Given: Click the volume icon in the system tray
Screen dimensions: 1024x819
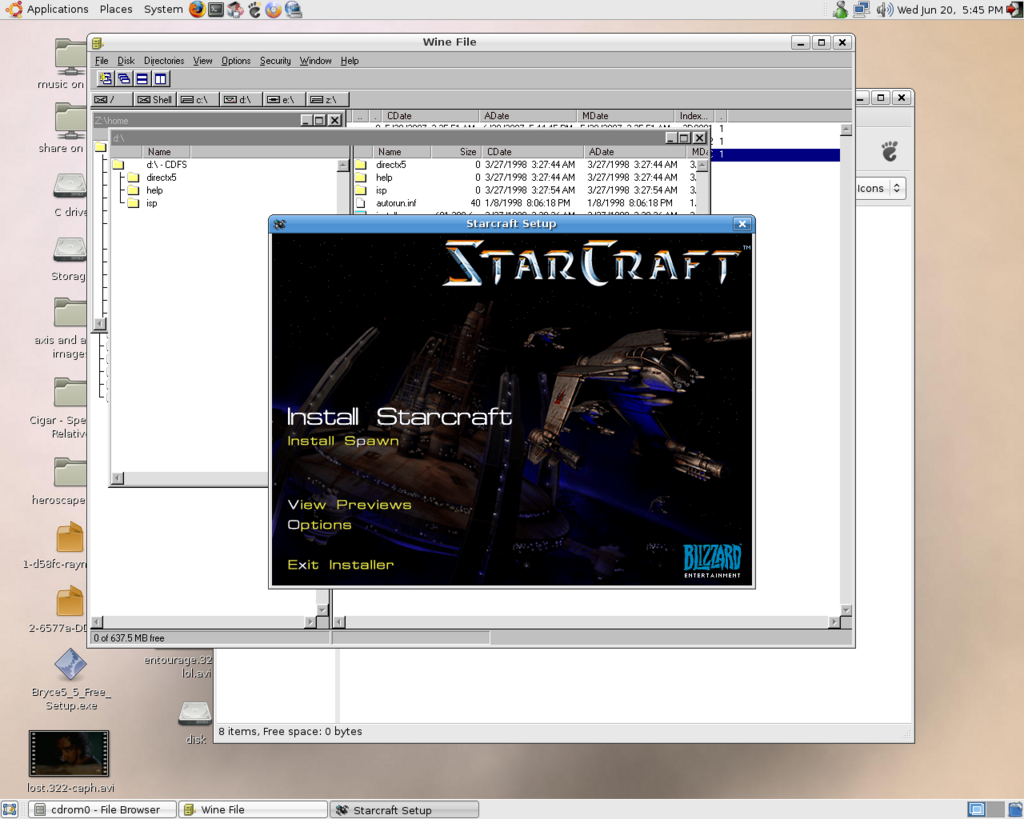Looking at the screenshot, I should tap(885, 9).
